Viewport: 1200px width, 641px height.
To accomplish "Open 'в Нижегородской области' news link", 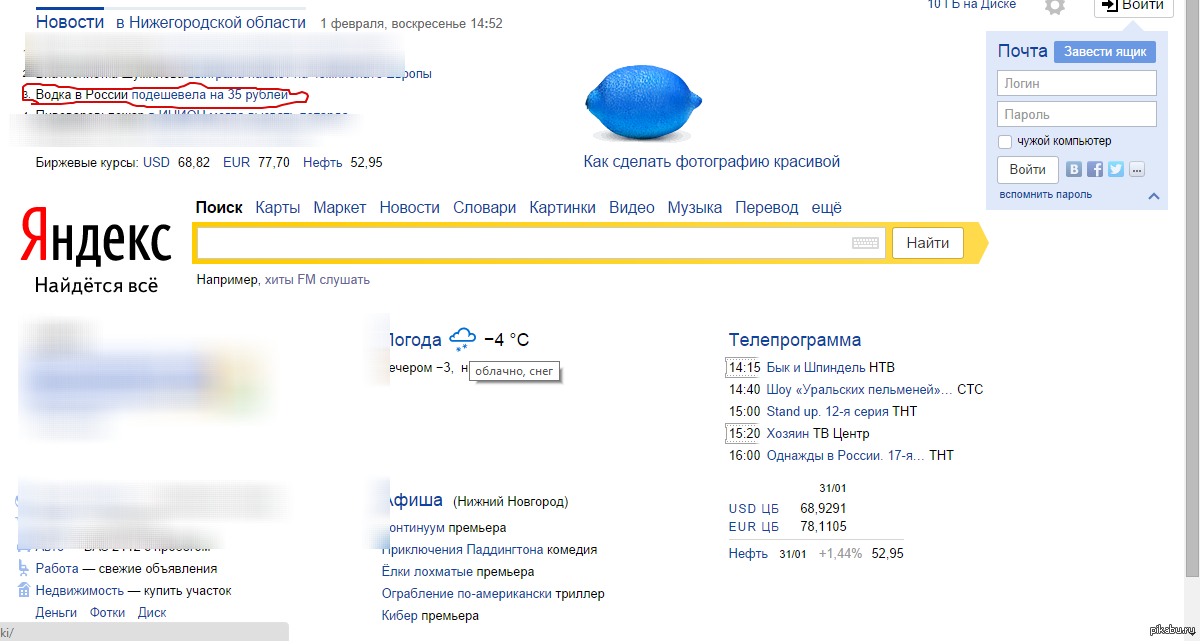I will tap(211, 22).
